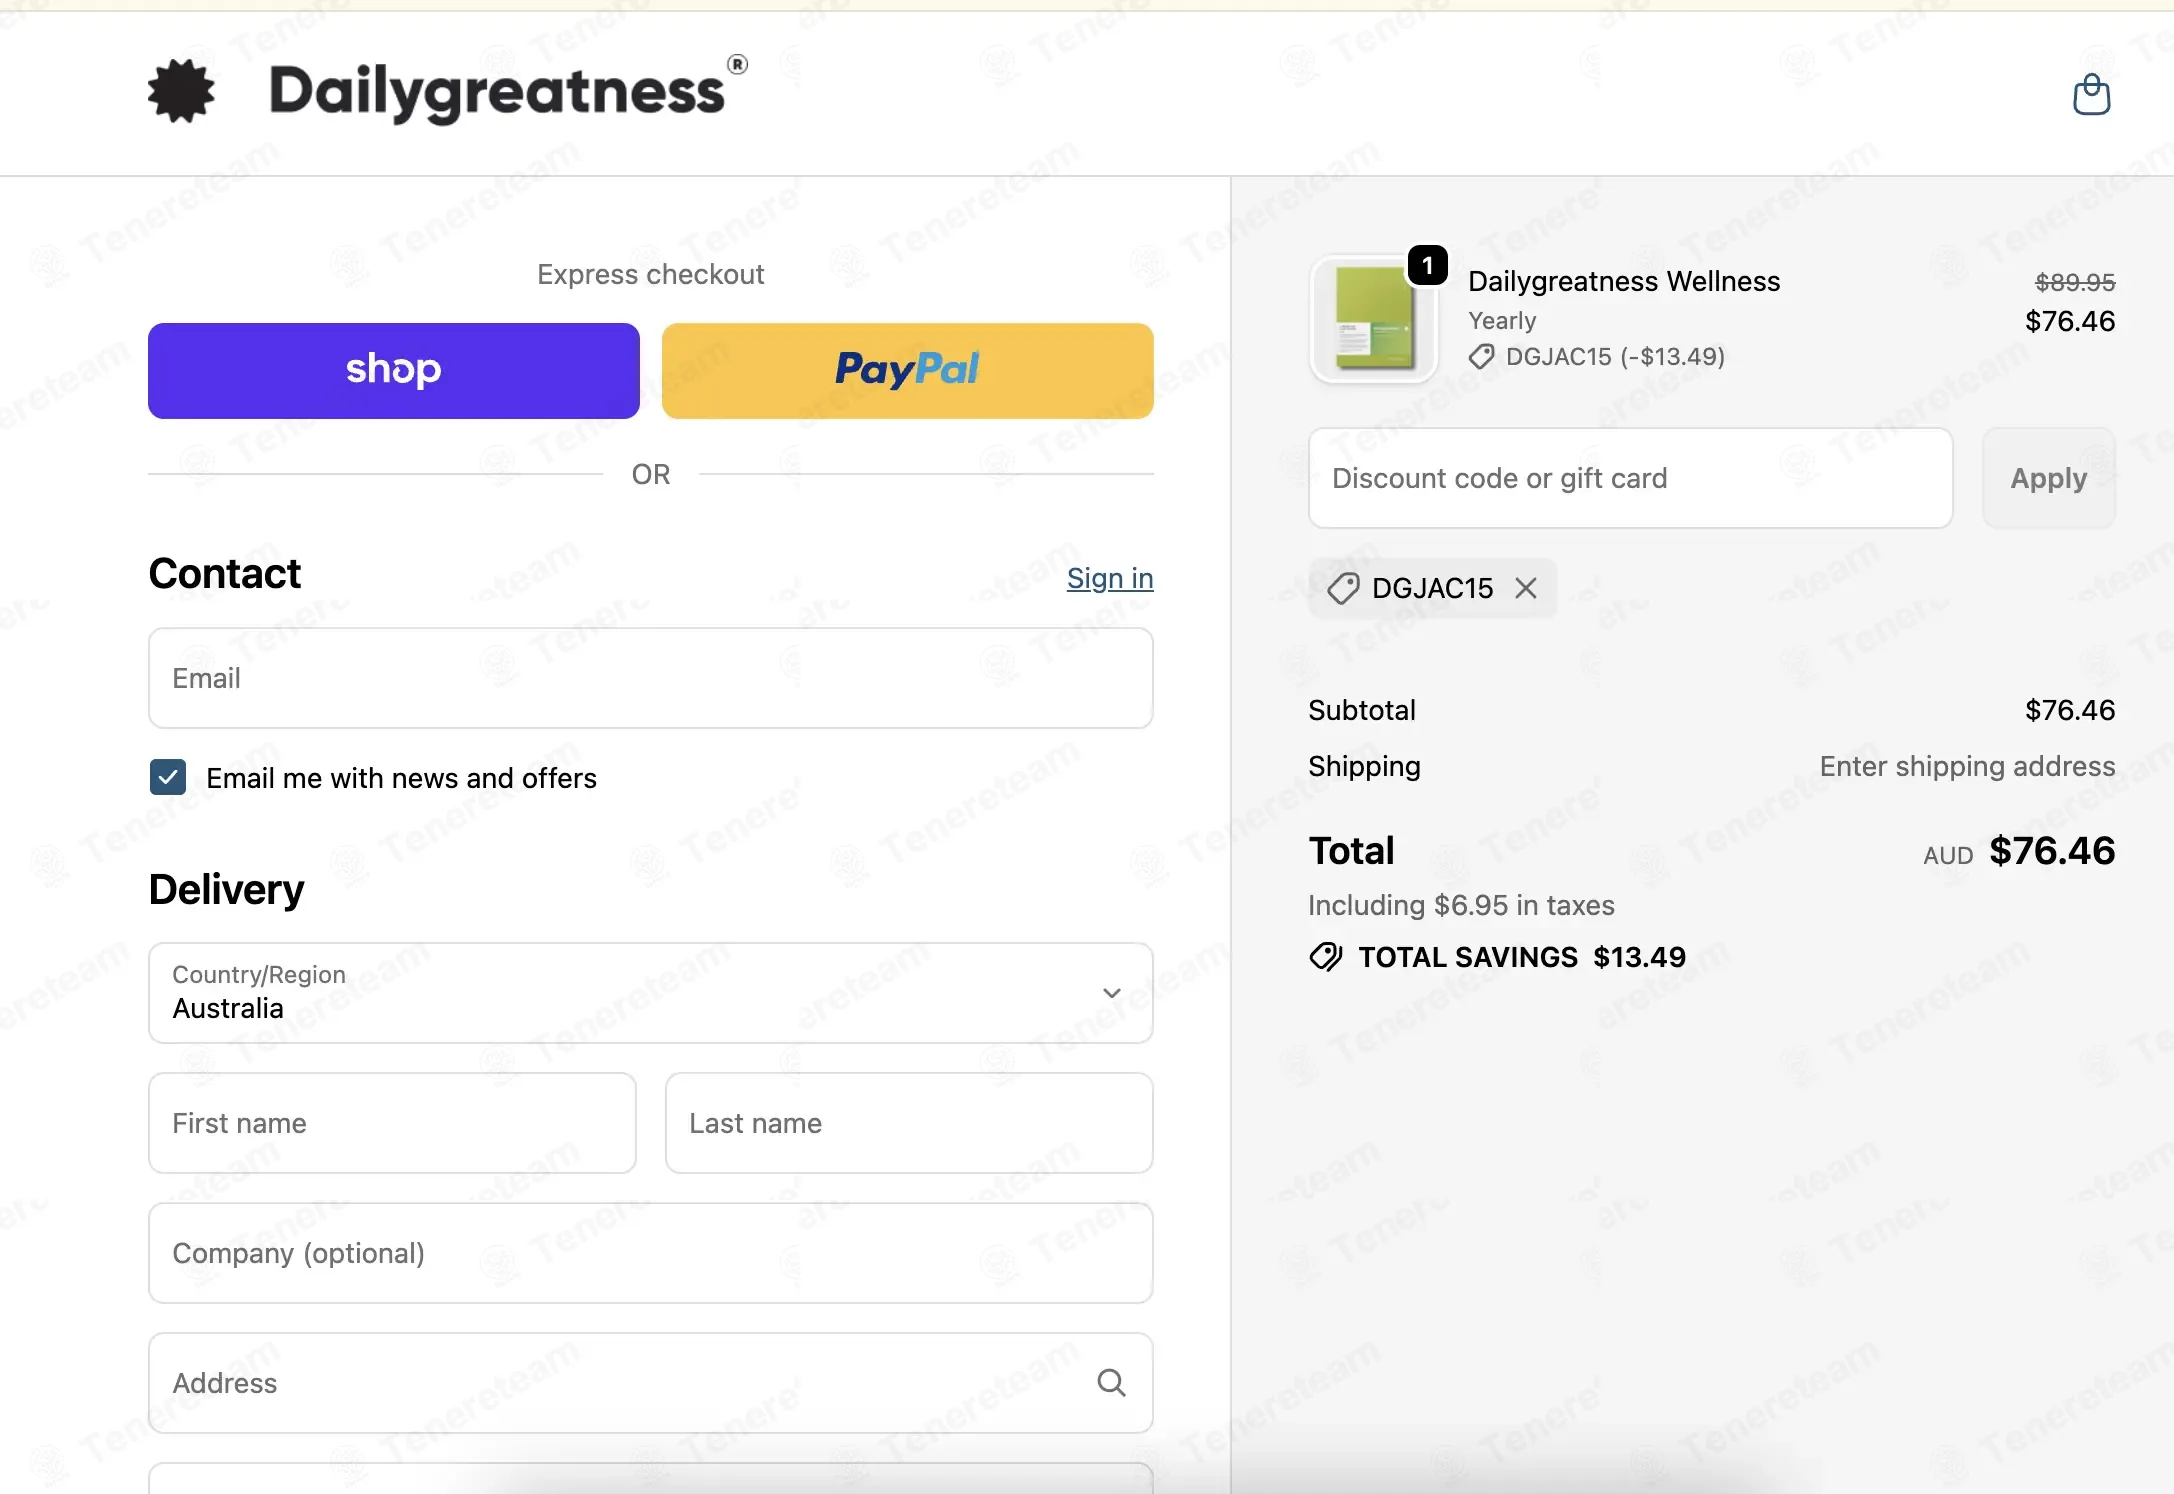Pay with Shop express checkout
2174x1494 pixels.
click(394, 371)
